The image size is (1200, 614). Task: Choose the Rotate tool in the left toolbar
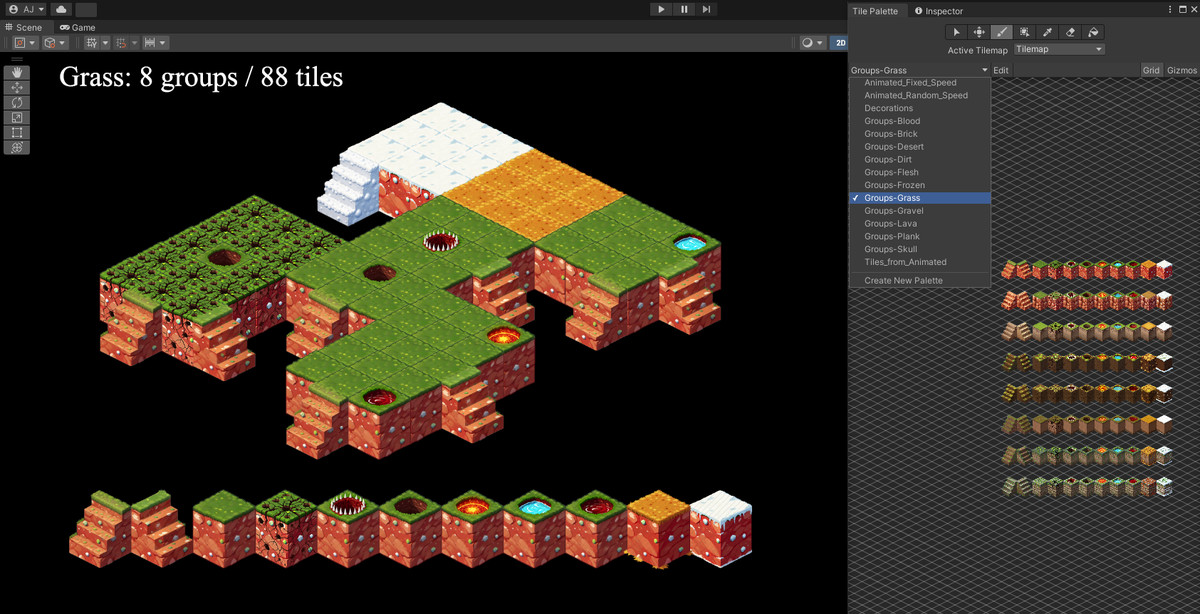(15, 101)
